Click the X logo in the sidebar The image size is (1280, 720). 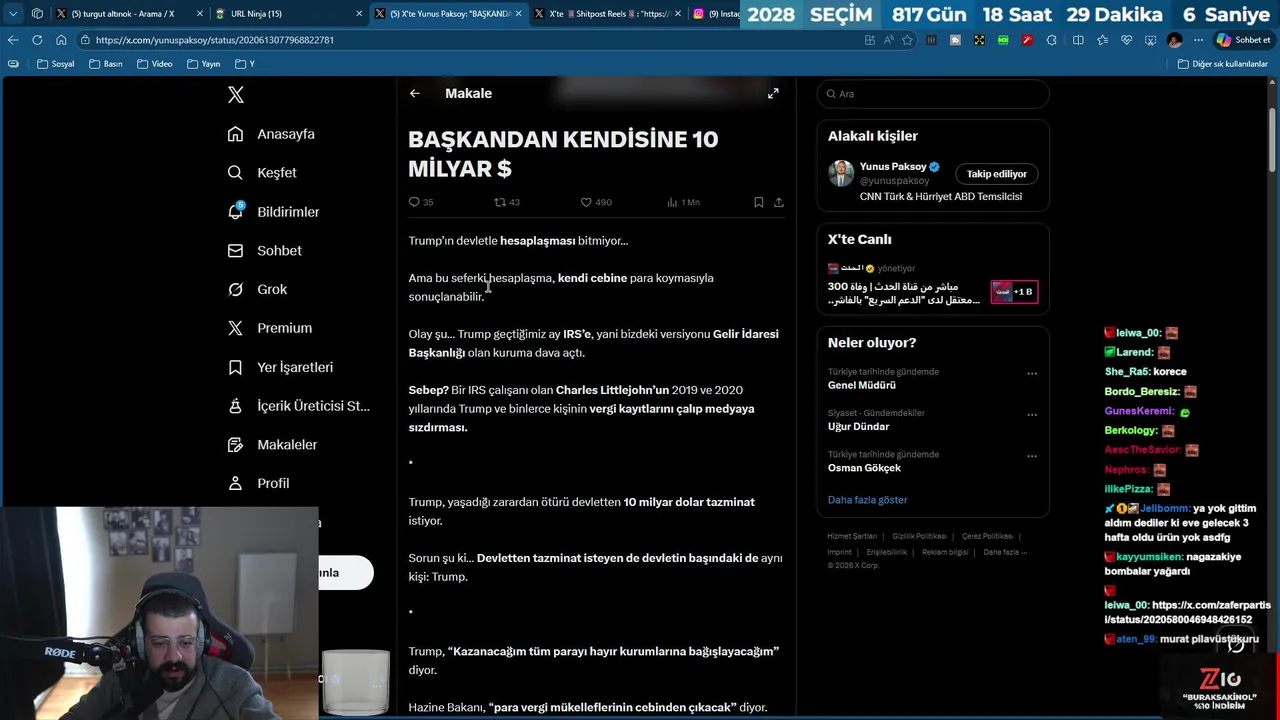pyautogui.click(x=236, y=95)
